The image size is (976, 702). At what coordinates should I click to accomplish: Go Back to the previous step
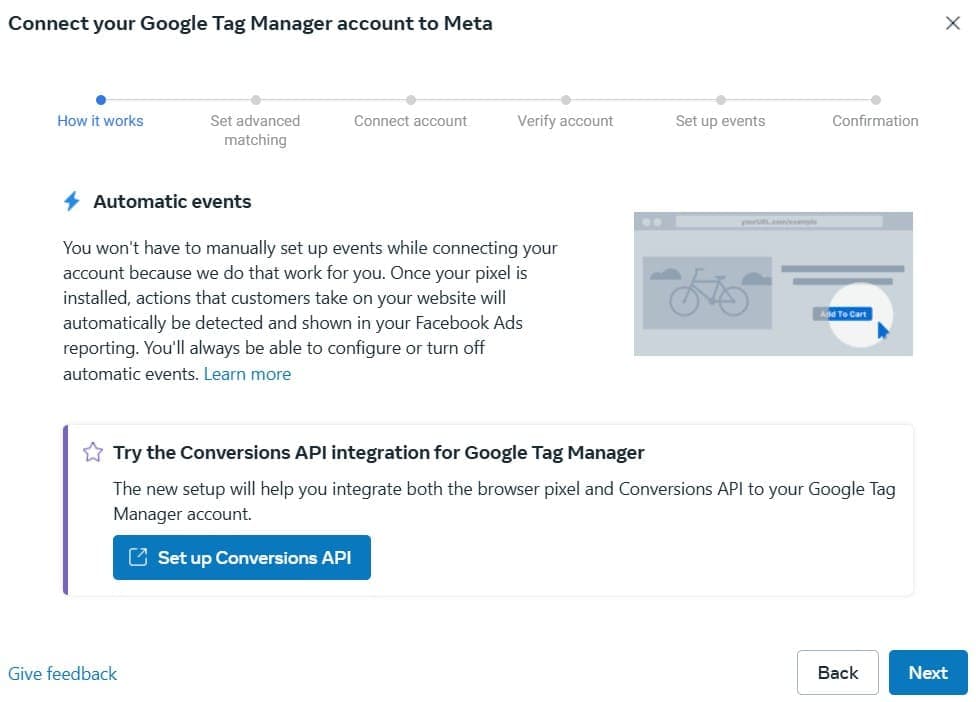click(x=837, y=673)
